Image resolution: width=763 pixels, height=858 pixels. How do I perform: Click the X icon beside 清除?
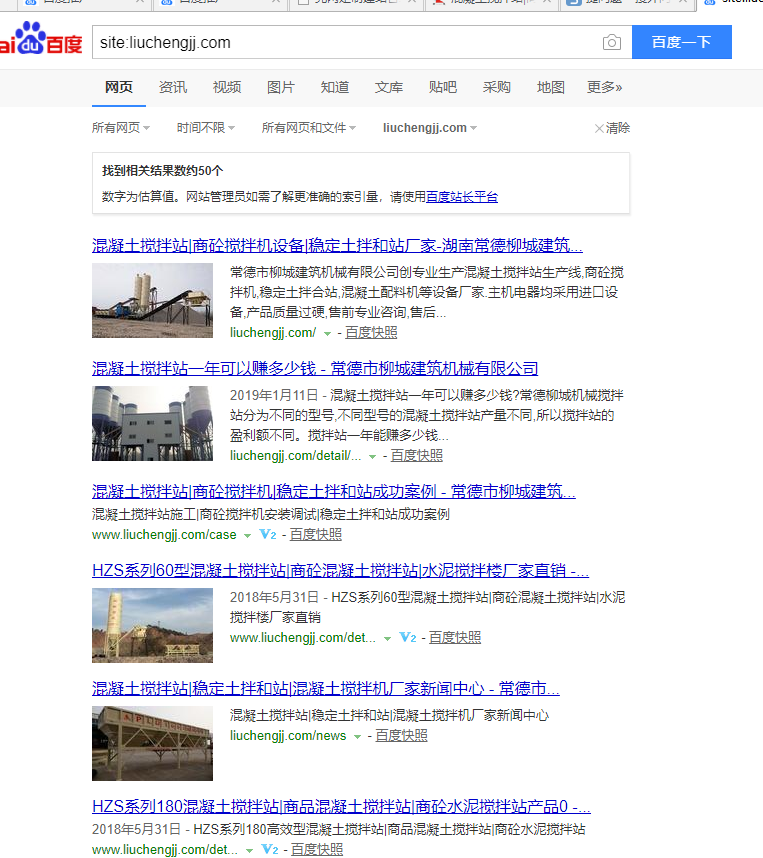(x=599, y=129)
